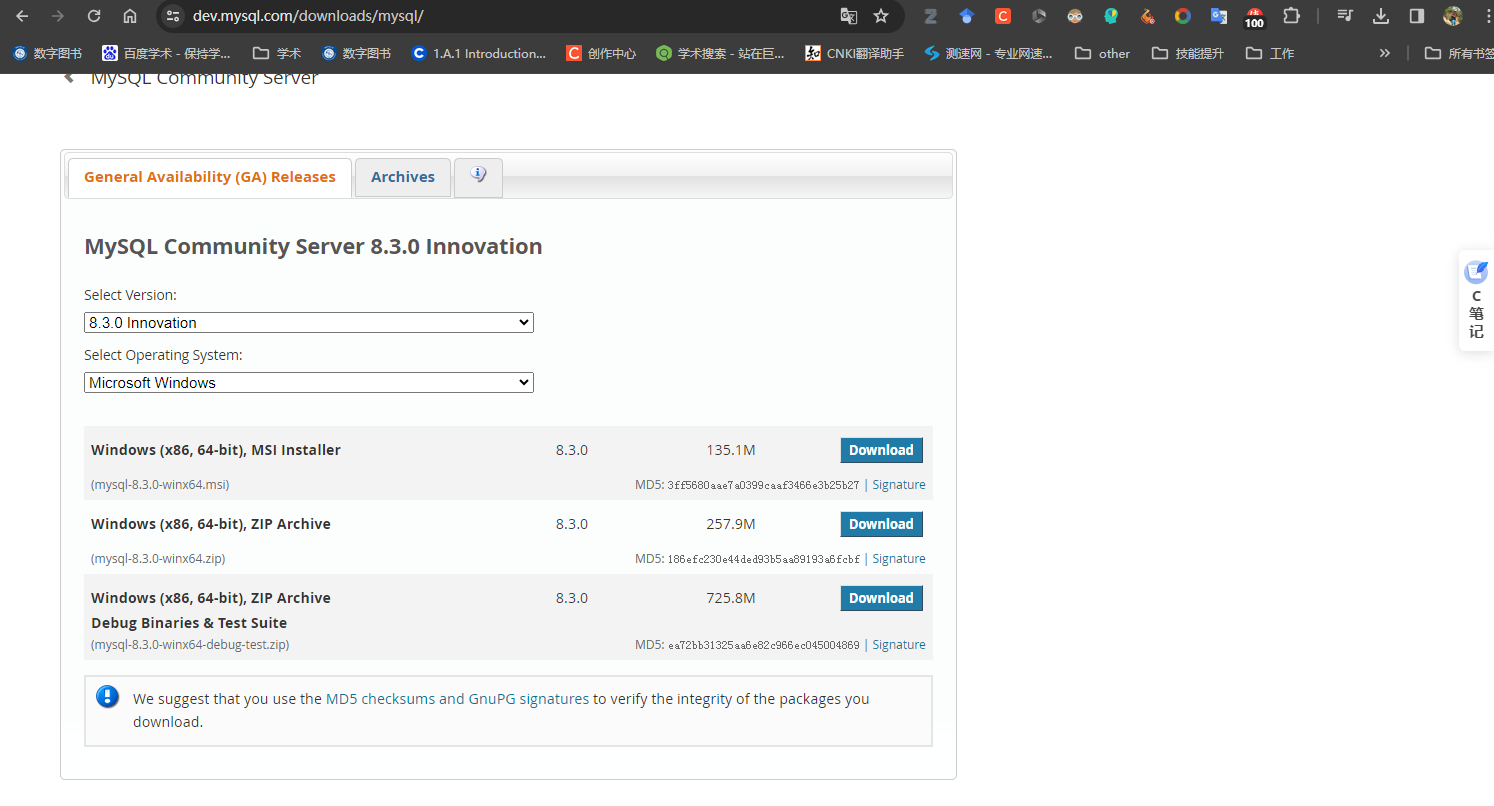Open the media control music icon
The width and height of the screenshot is (1494, 806).
click(x=1345, y=16)
